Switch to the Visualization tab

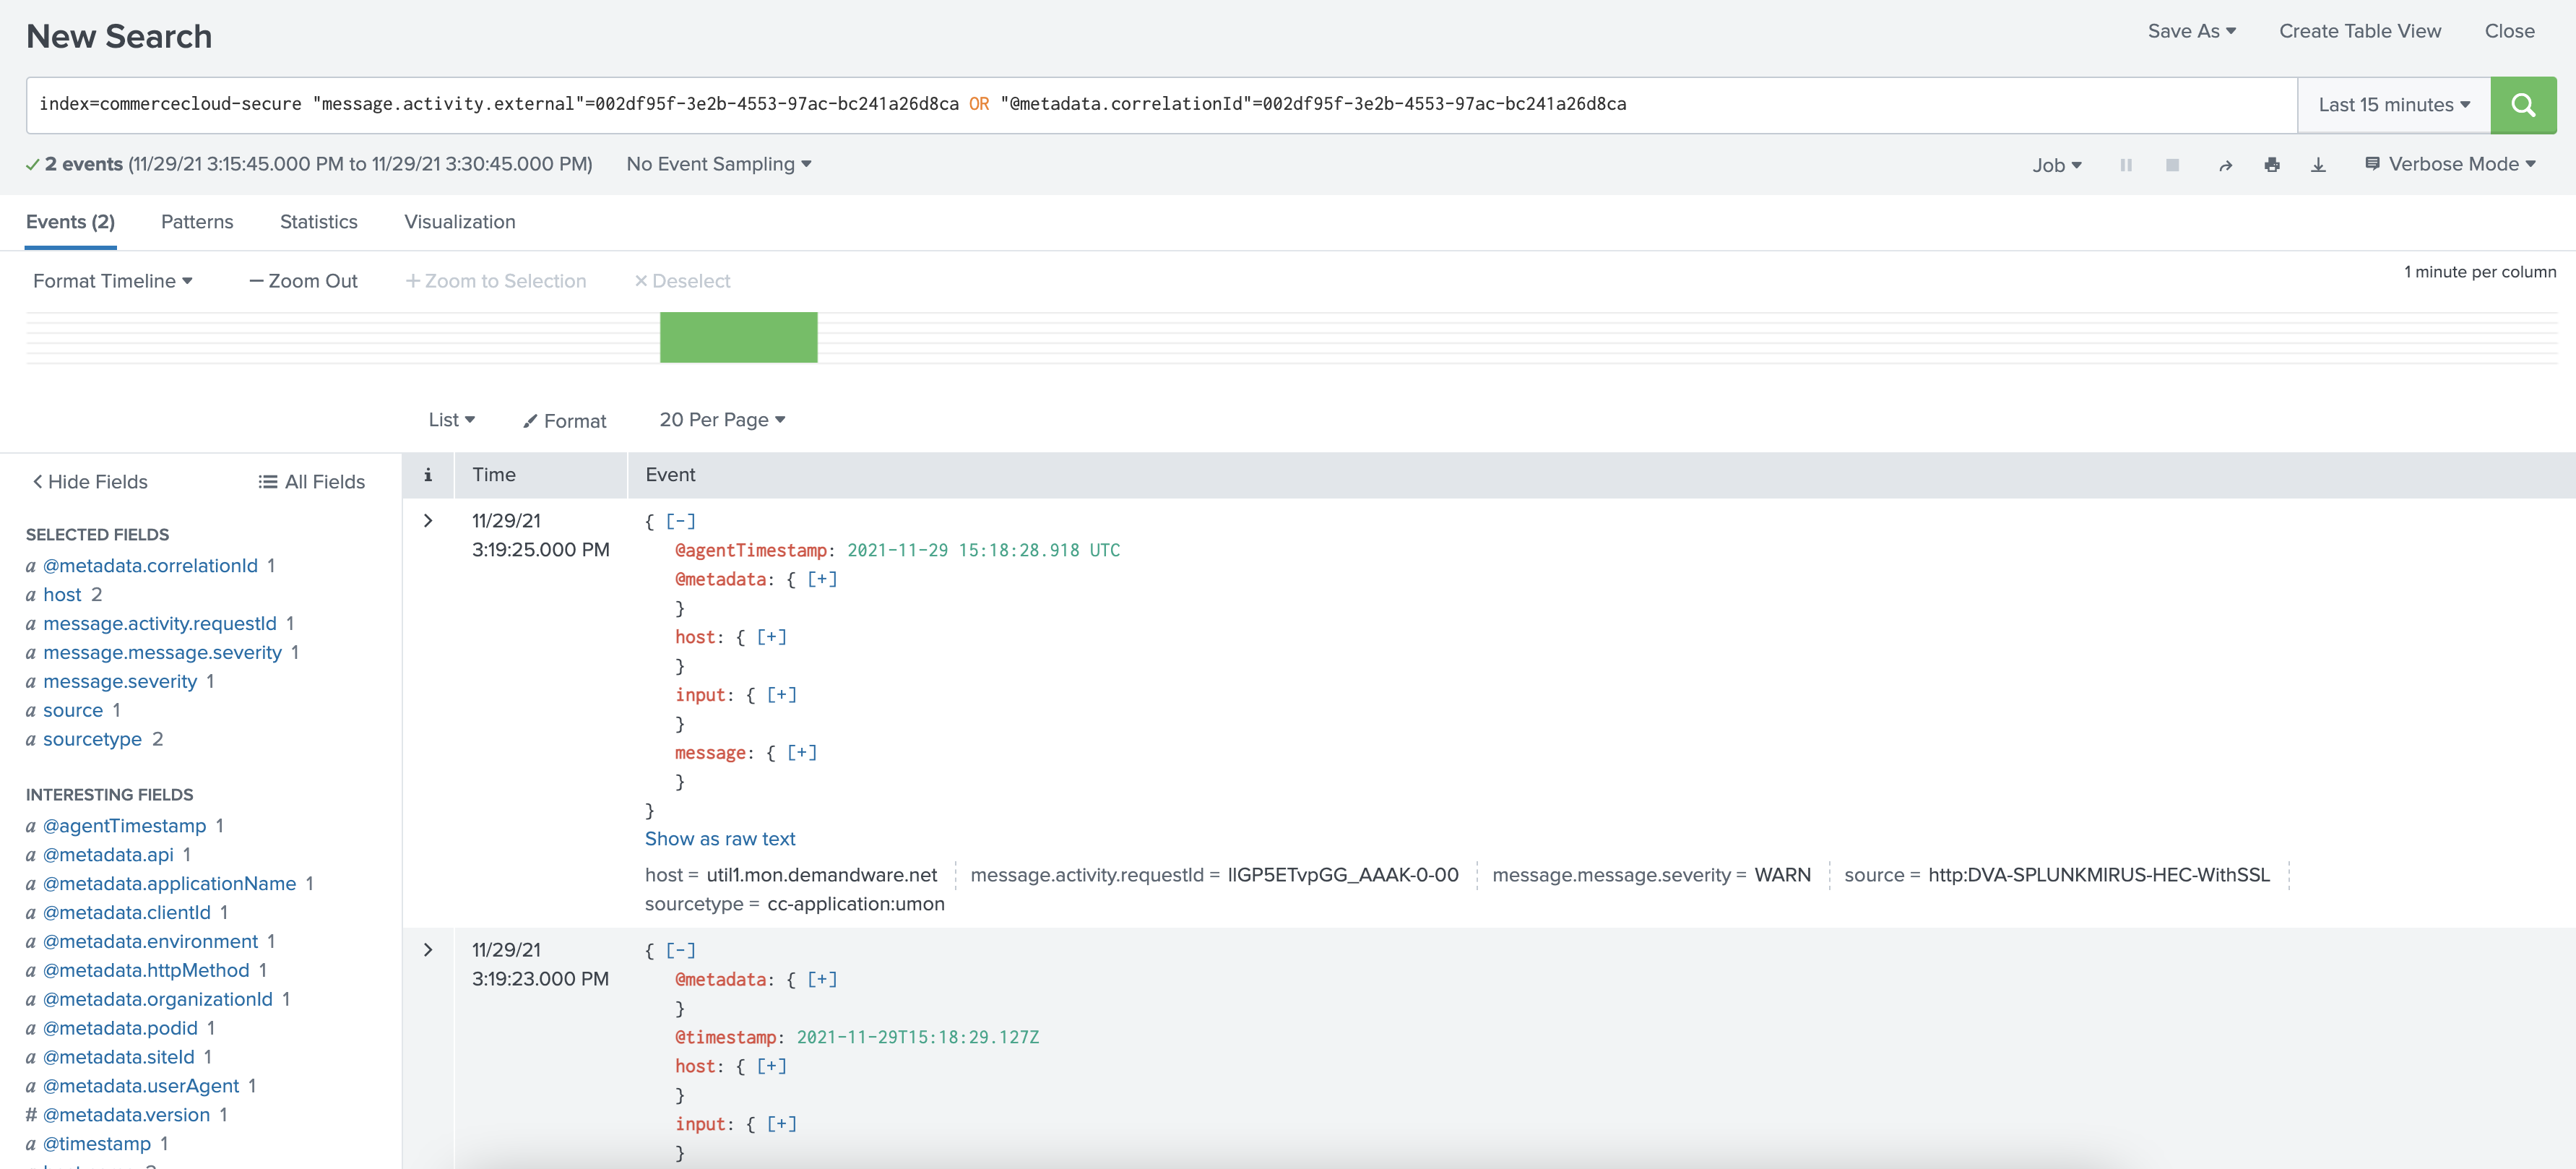(x=459, y=221)
